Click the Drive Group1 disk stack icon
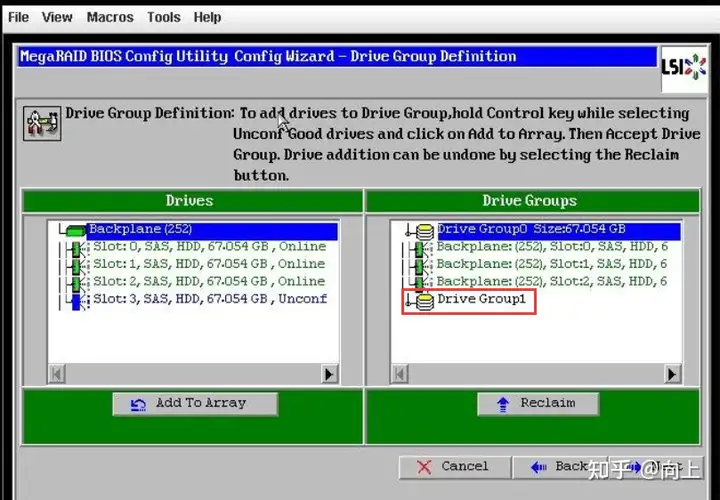Image resolution: width=720 pixels, height=500 pixels. pos(425,302)
